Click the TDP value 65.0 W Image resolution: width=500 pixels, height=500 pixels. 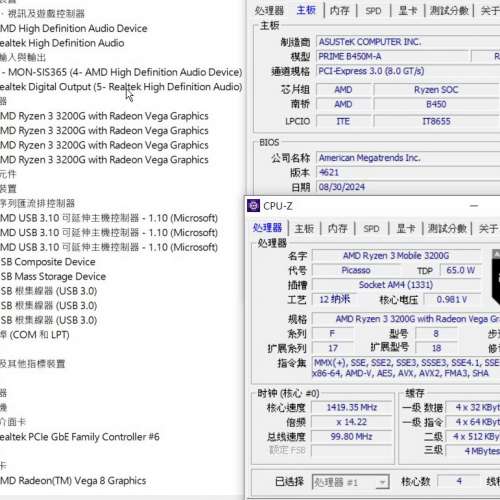[x=460, y=270]
